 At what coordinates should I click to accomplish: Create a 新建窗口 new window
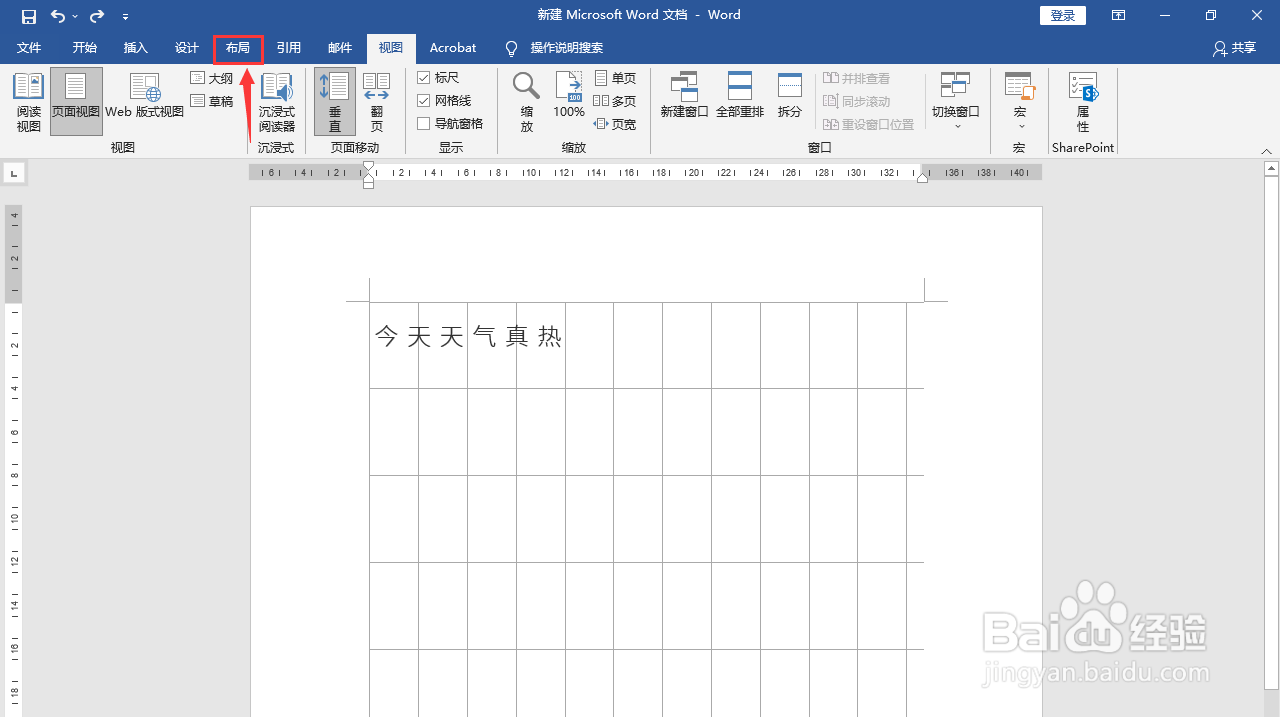point(684,95)
